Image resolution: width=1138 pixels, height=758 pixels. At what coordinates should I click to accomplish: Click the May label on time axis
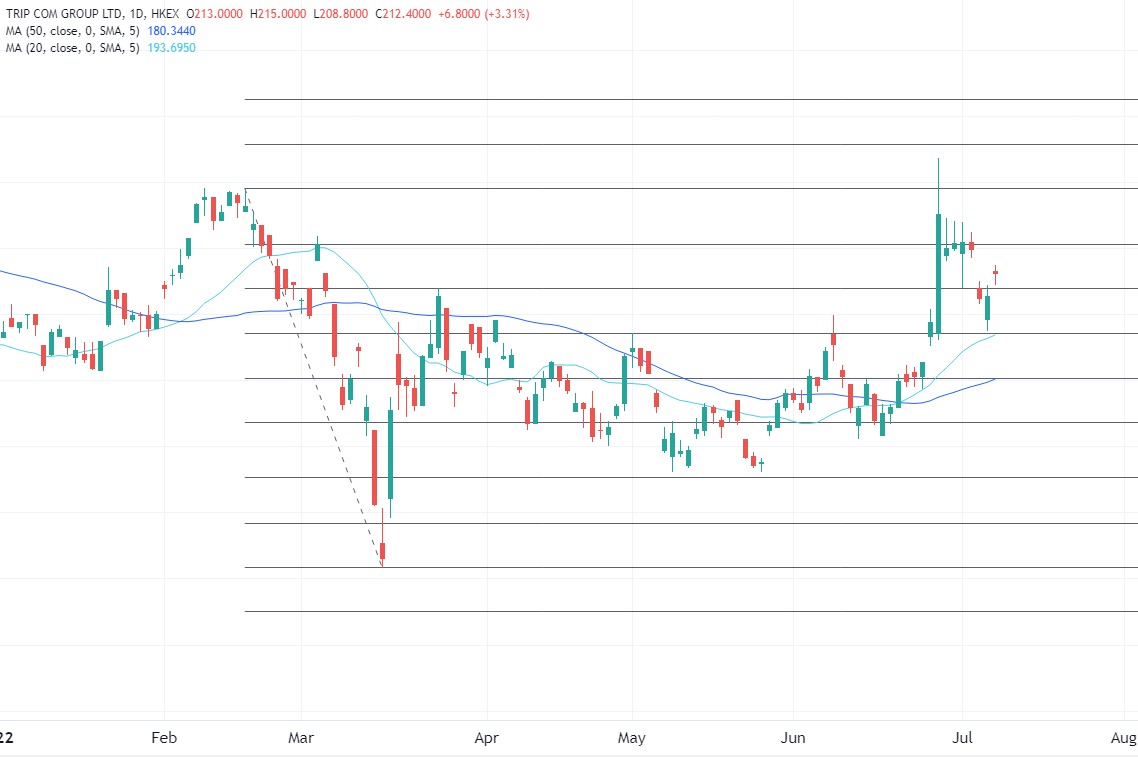click(x=632, y=739)
